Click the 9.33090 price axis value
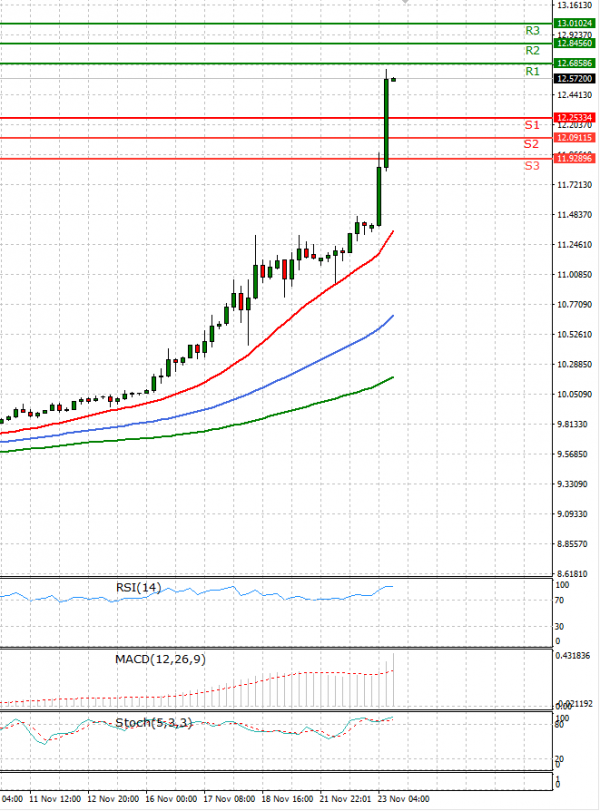 pyautogui.click(x=572, y=484)
